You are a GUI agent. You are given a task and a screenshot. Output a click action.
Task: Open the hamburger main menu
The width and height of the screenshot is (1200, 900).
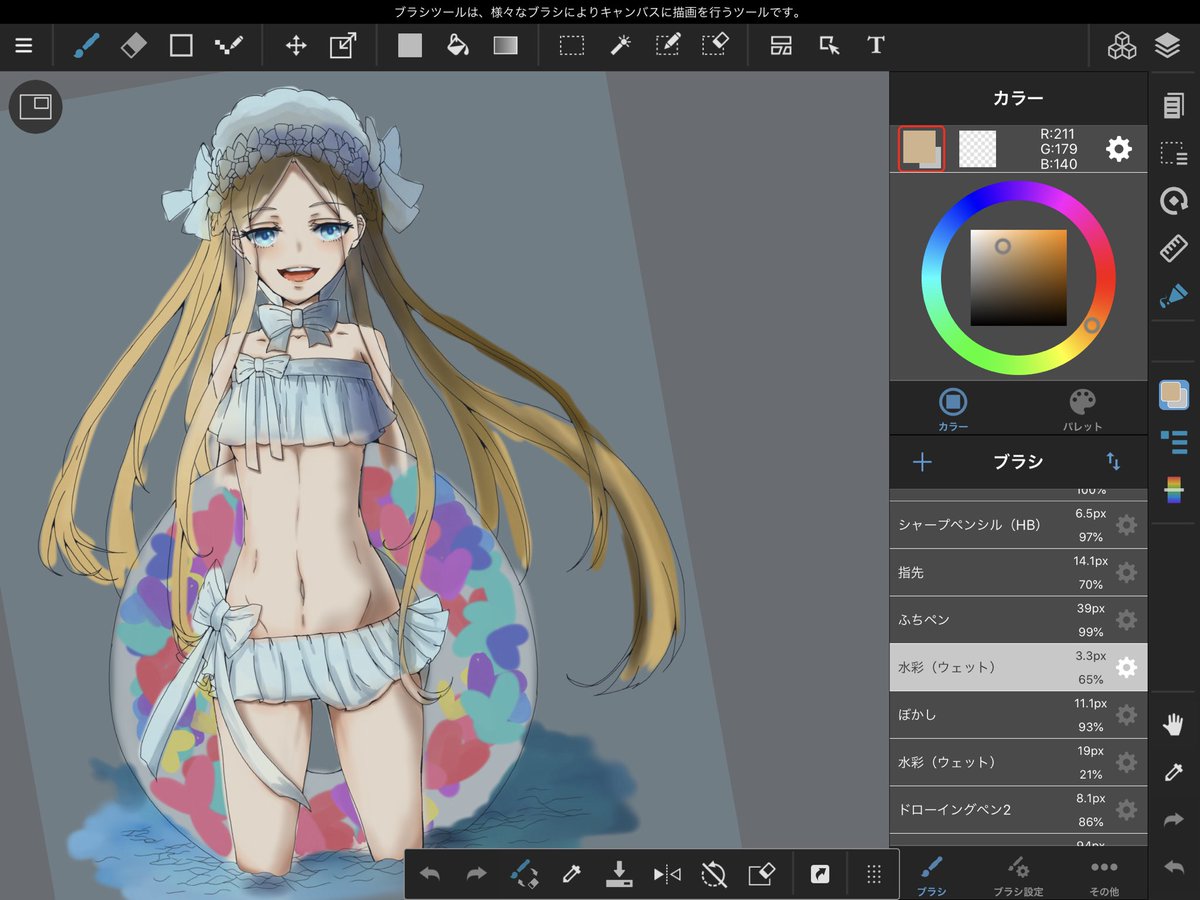(23, 46)
